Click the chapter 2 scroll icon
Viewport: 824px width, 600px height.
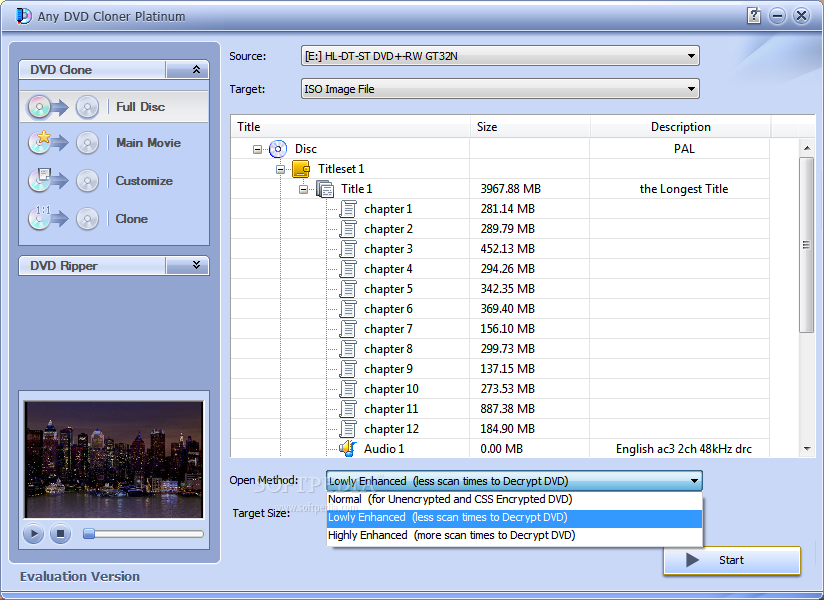pyautogui.click(x=347, y=229)
